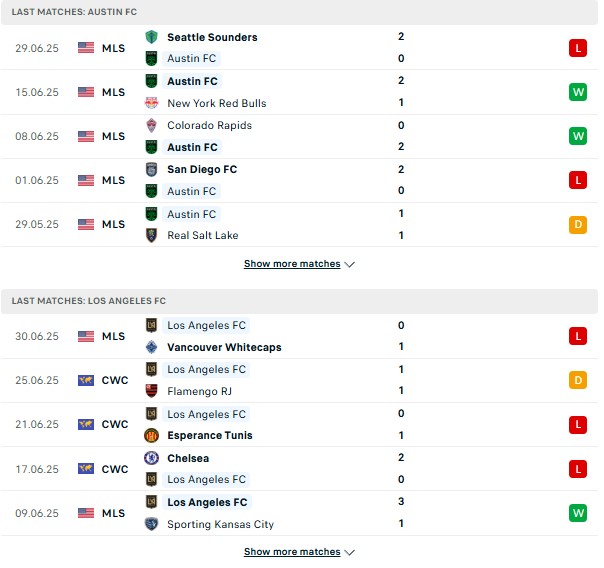This screenshot has height=568, width=604.
Task: Expand Show more matches under Los Angeles FC
Action: click(299, 551)
